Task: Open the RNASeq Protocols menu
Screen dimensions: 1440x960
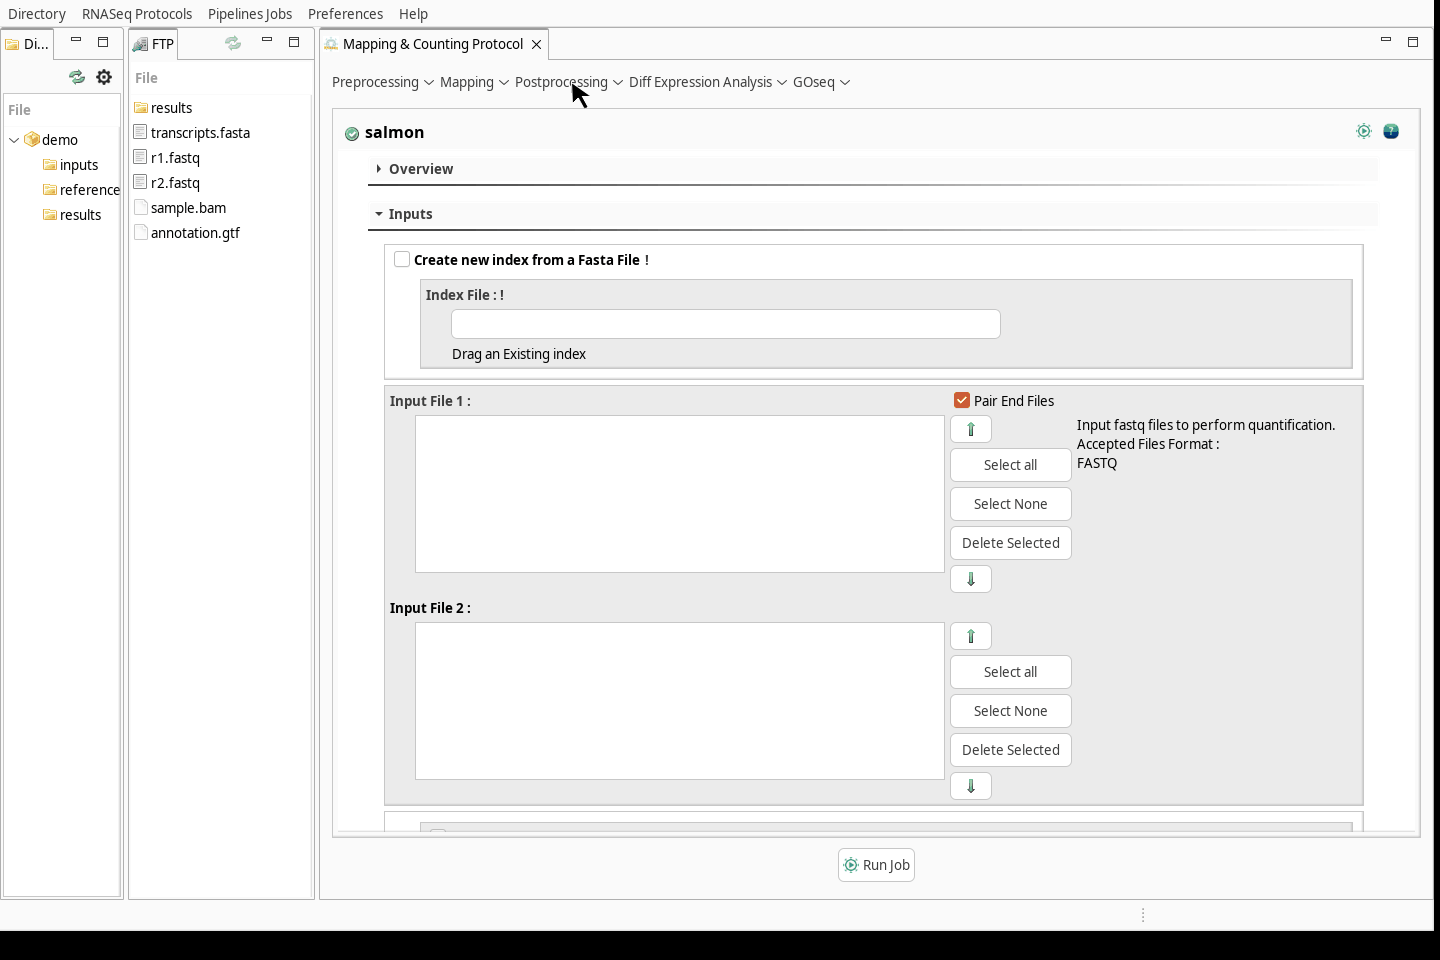Action: [x=137, y=14]
